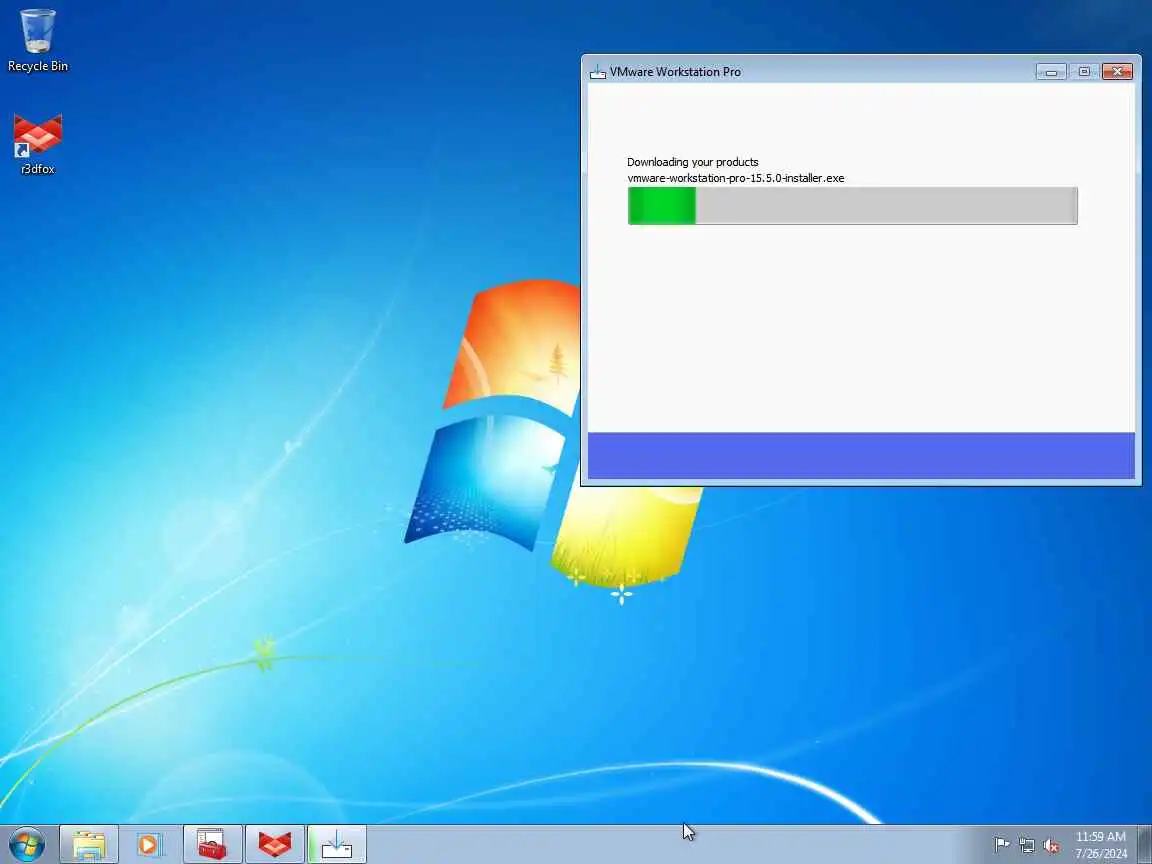
Task: Click the green download progress bar
Action: point(852,206)
